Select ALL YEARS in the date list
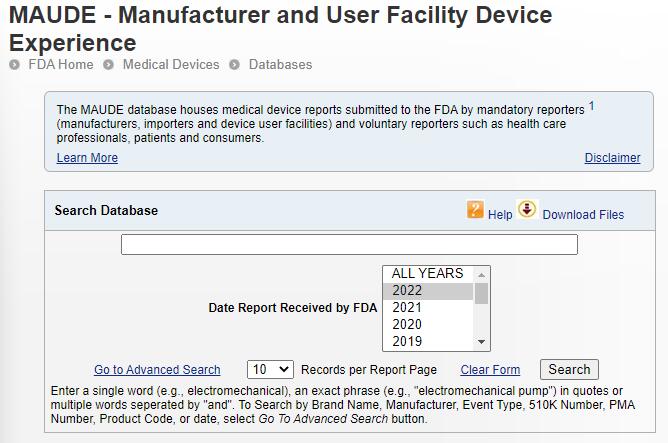 427,273
